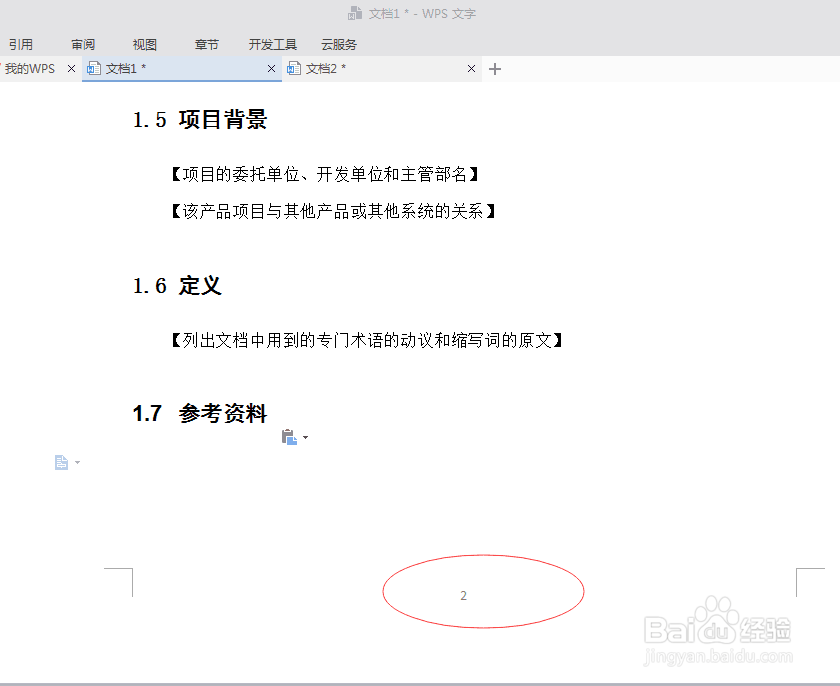Screen dimensions: 840x686
Task: Switch to the 开发工具 ribbon tab
Action: (x=271, y=44)
